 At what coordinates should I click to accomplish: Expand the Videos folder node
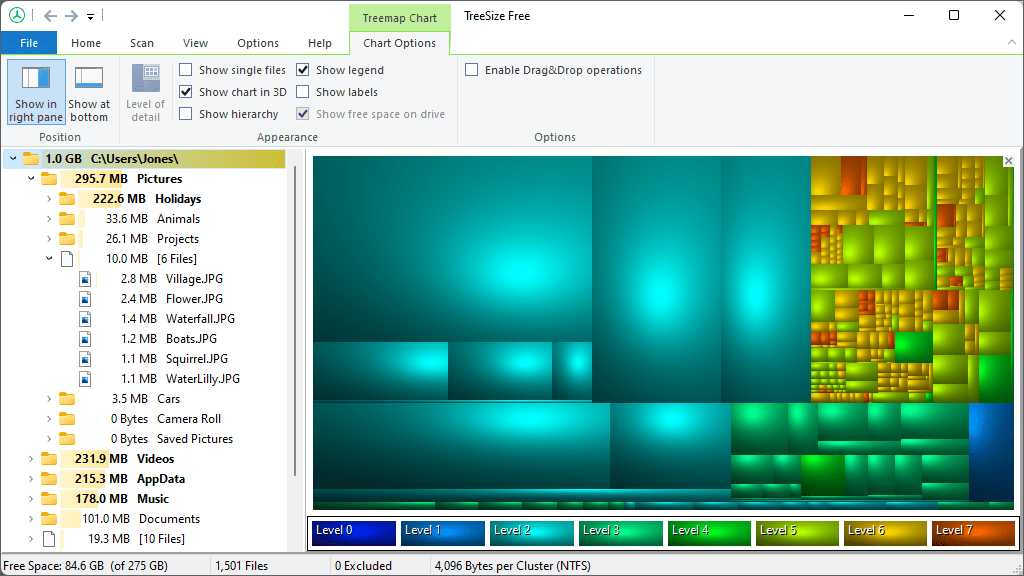coord(29,458)
